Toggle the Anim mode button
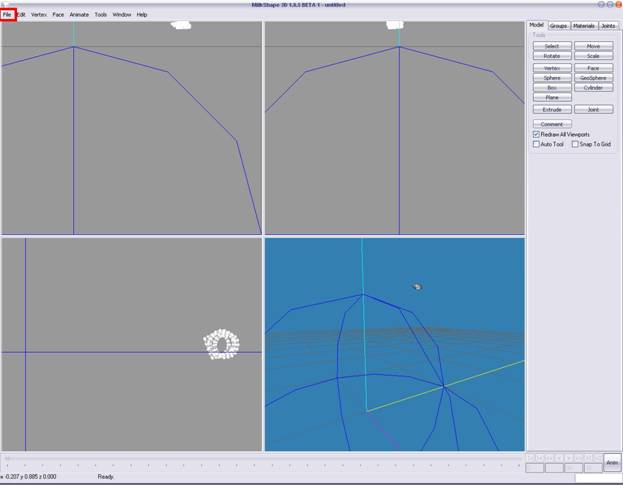 (x=612, y=463)
